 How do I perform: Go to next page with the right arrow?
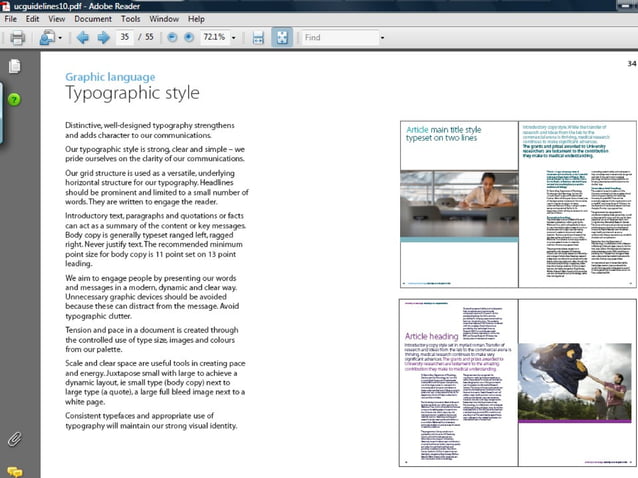pos(103,38)
